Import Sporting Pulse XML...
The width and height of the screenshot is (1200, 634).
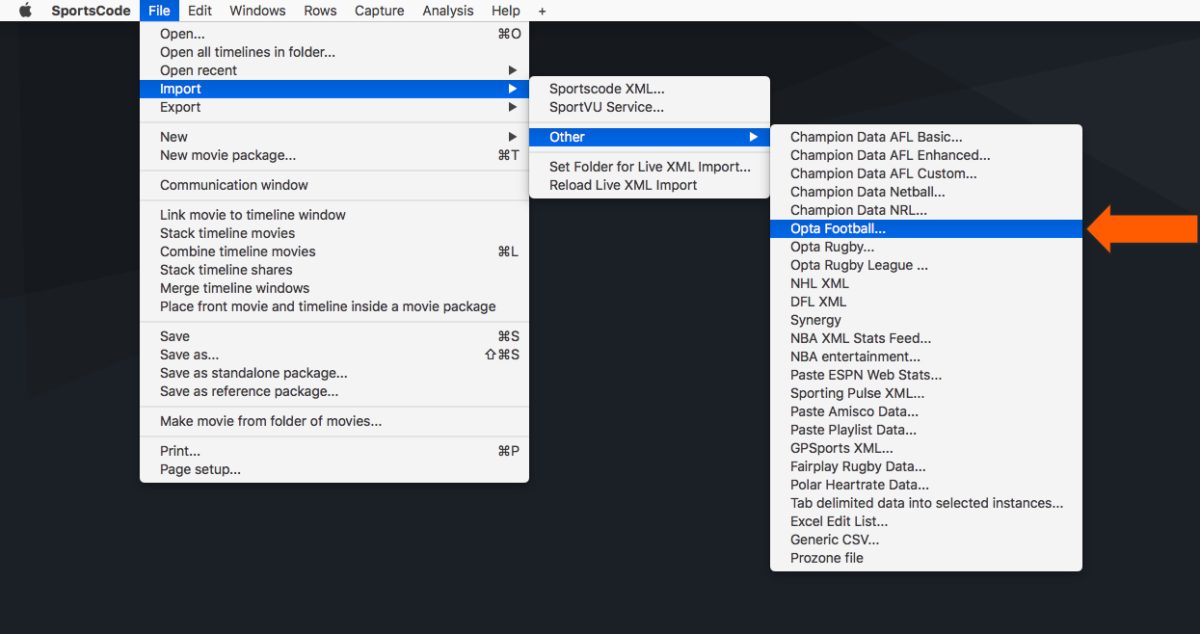(x=926, y=393)
